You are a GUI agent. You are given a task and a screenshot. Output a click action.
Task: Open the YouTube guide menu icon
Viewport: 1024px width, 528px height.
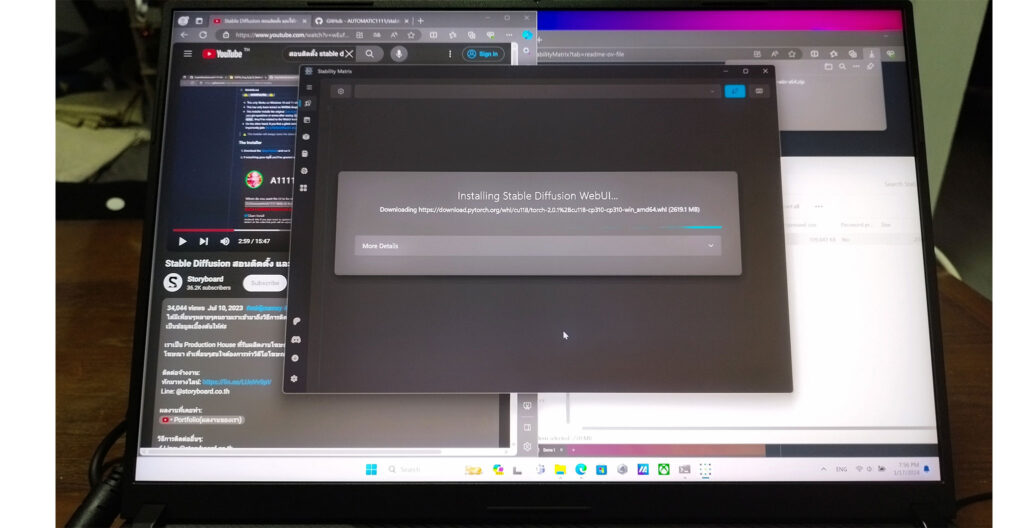point(188,54)
